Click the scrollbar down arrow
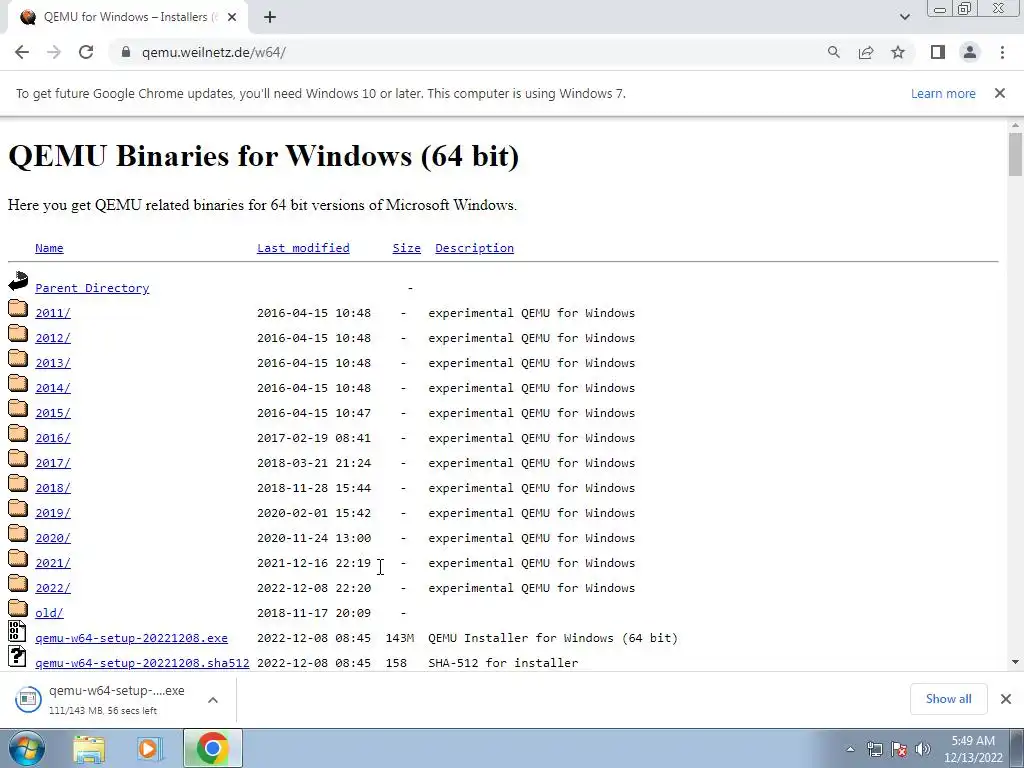The width and height of the screenshot is (1024, 768). (x=1015, y=662)
